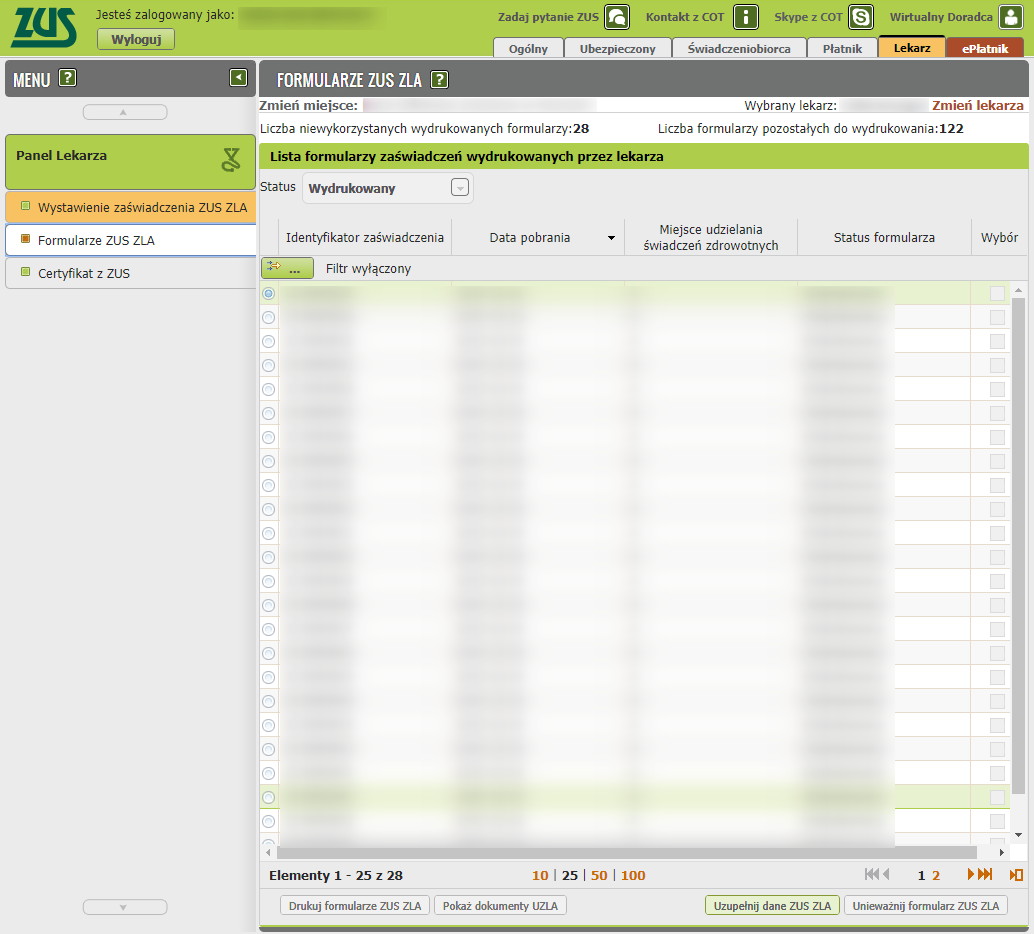Show 50 elements per page
Viewport: 1034px width, 934px height.
[599, 875]
